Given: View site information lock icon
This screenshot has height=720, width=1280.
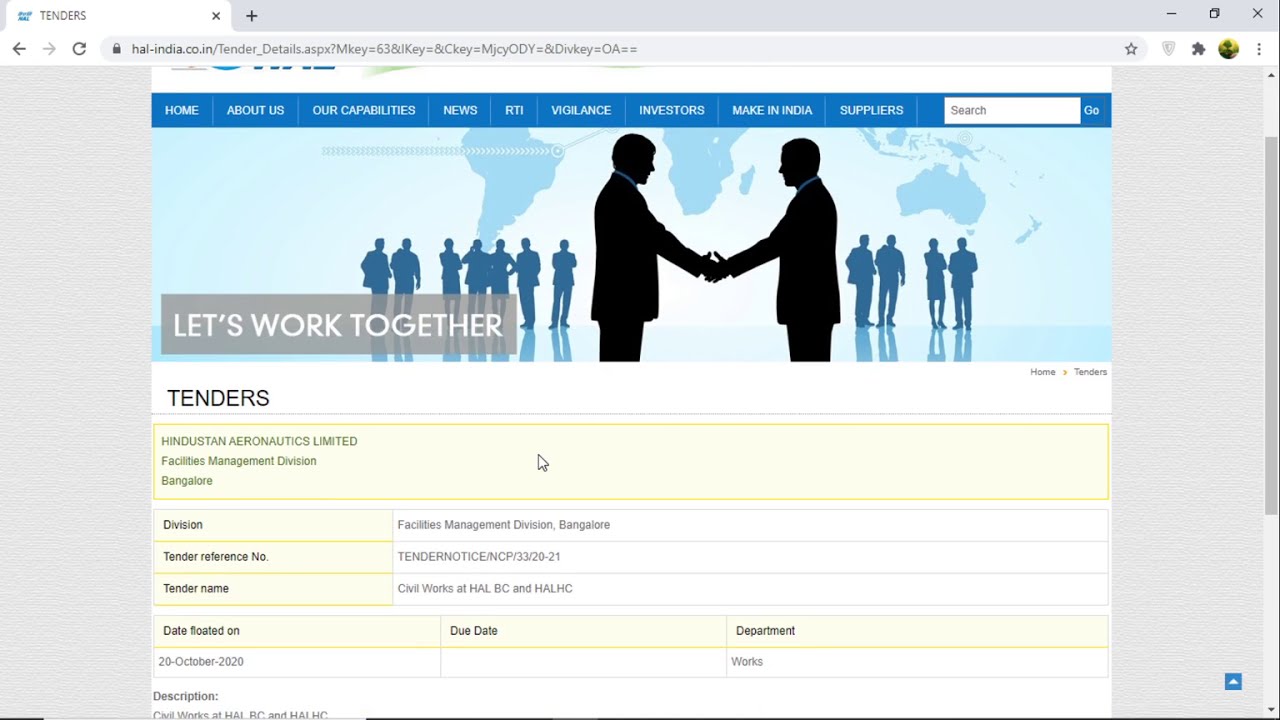Looking at the screenshot, I should click(x=117, y=49).
